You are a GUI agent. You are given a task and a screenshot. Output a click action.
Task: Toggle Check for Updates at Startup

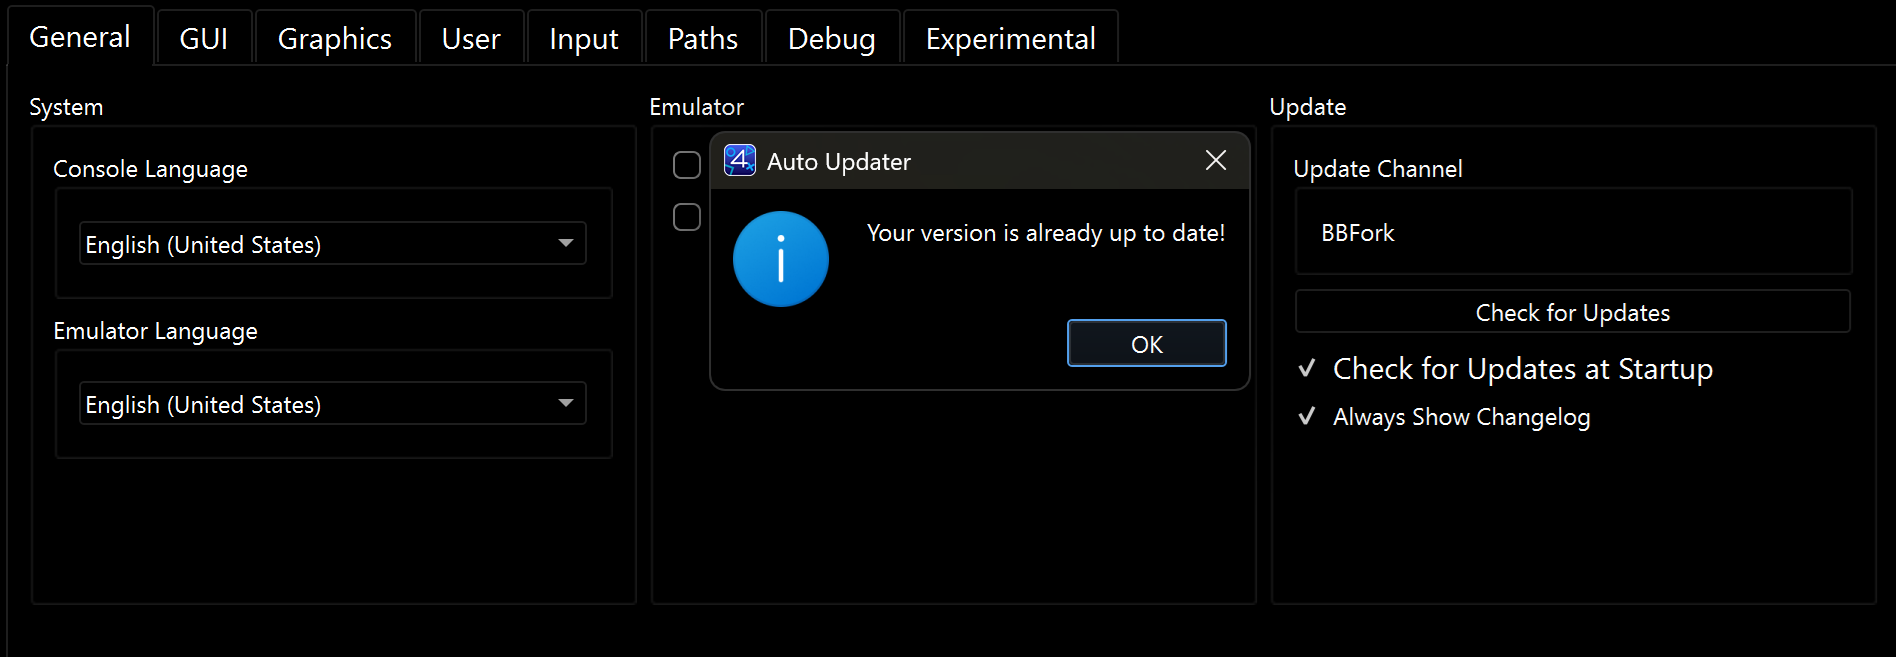point(1506,369)
